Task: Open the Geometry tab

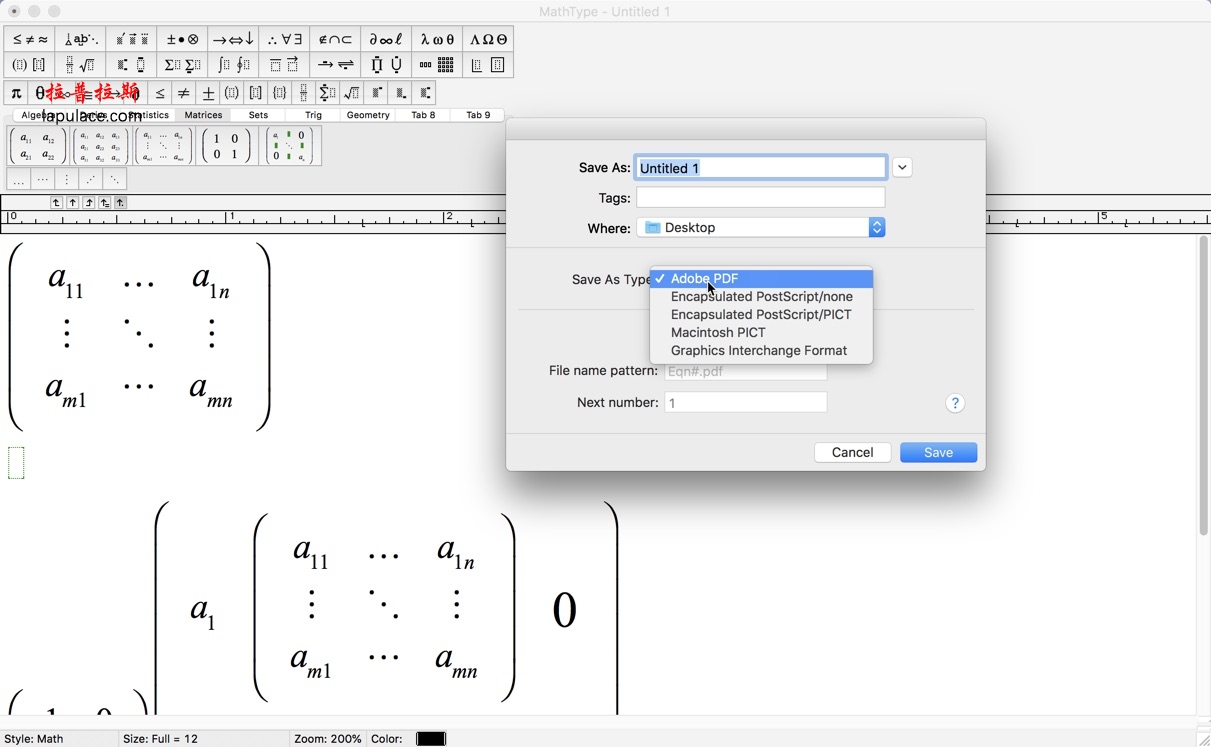Action: pos(368,115)
